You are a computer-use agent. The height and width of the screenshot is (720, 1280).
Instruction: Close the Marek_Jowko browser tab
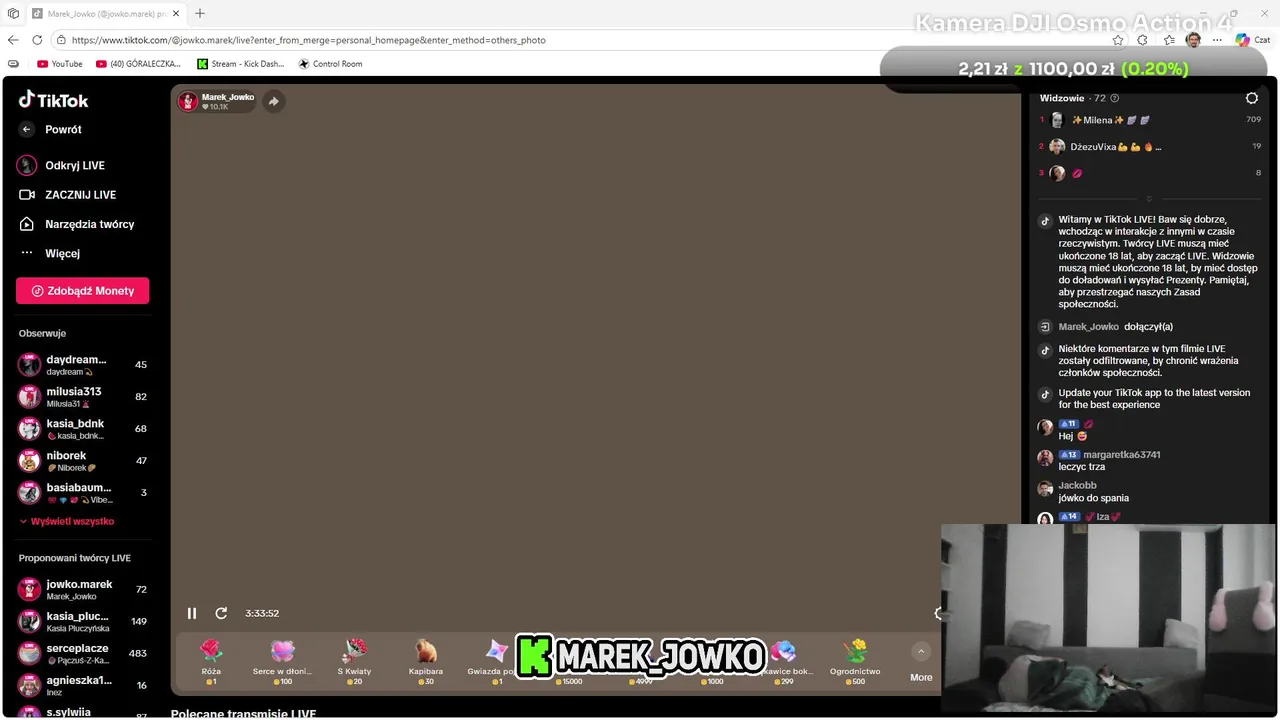[x=178, y=14]
